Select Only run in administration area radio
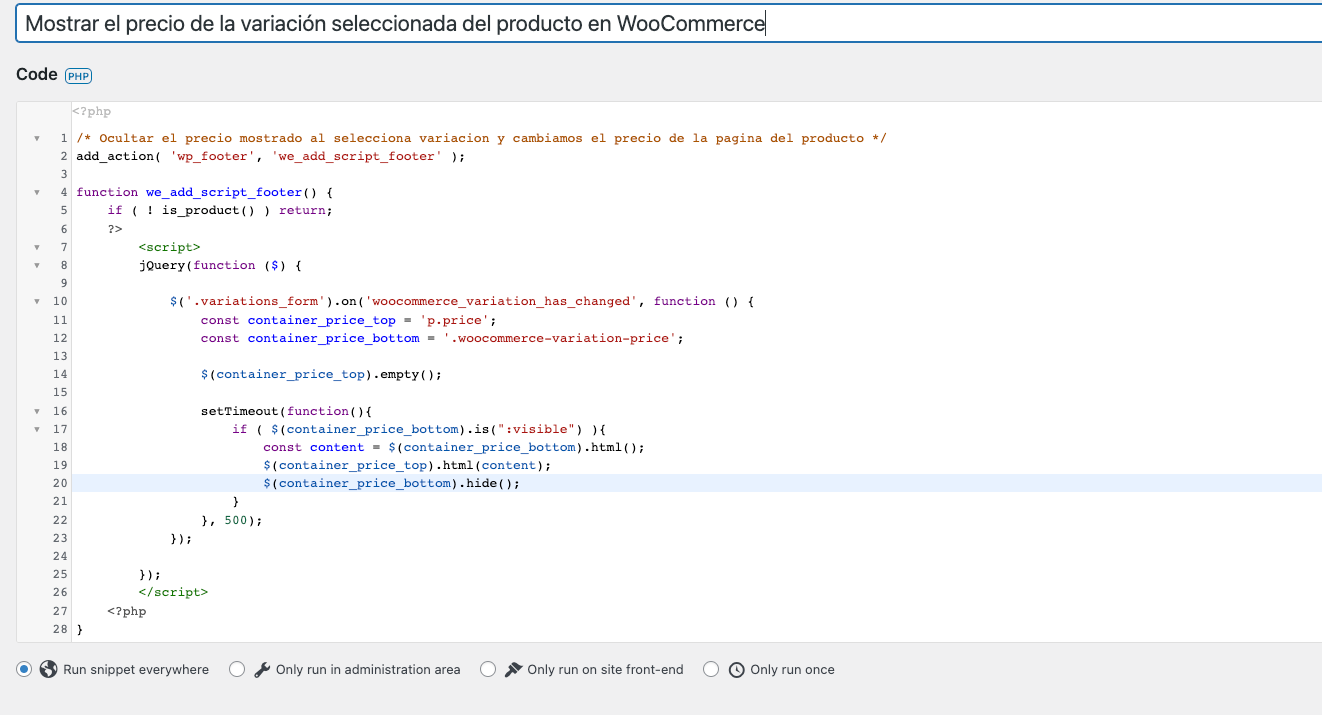 237,670
